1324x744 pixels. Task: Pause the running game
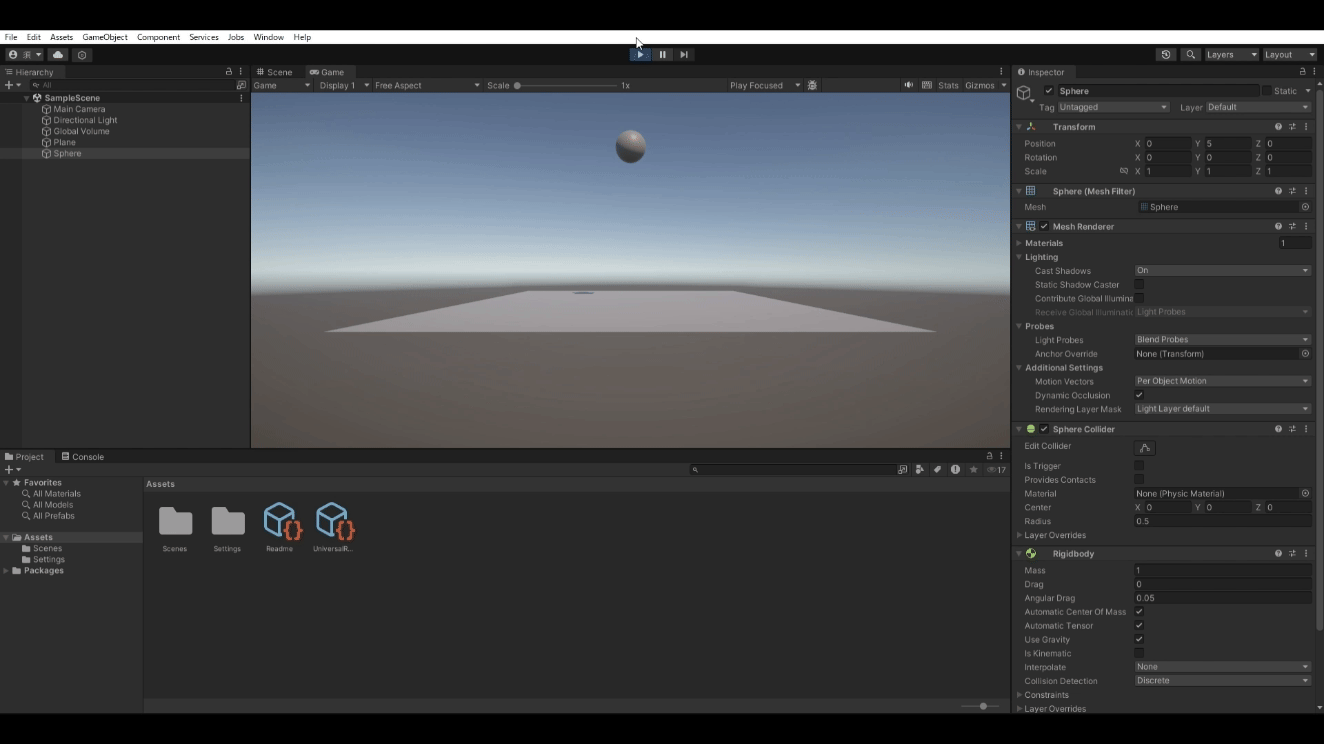[662, 54]
